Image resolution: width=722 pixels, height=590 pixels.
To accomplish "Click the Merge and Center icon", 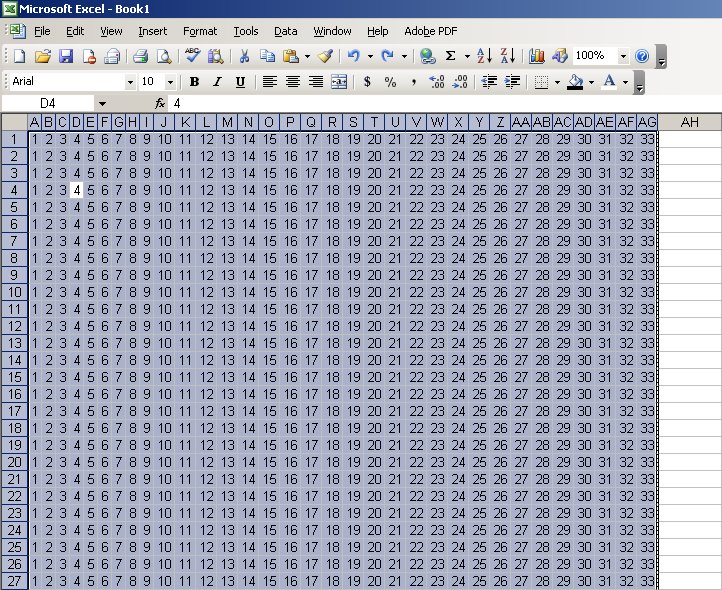I will pos(339,82).
